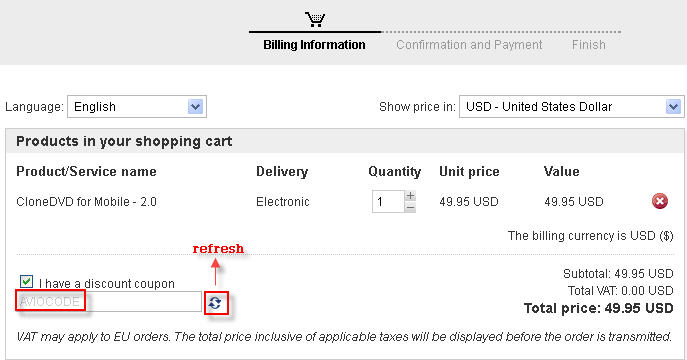Screen dimensions: 687x360
Task: Increase quantity with the plus button
Action: tap(410, 195)
